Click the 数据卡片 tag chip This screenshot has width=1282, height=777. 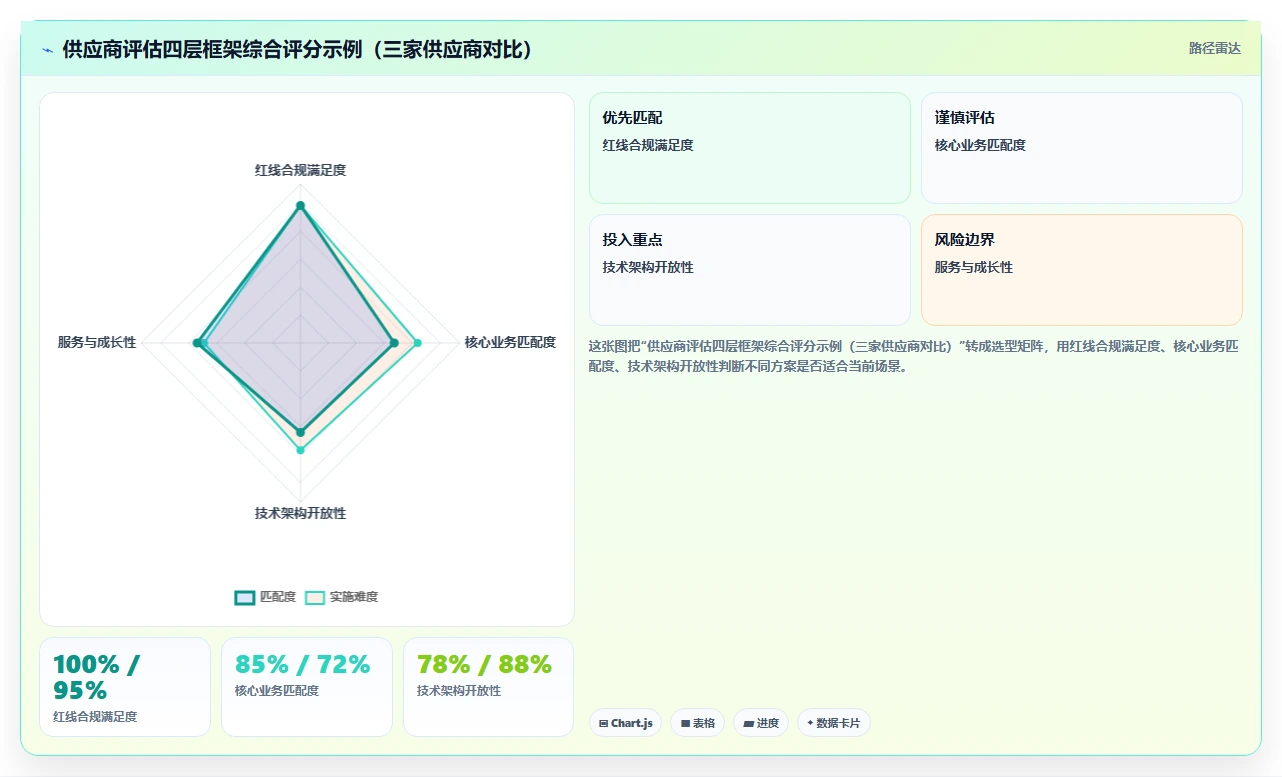tap(834, 723)
